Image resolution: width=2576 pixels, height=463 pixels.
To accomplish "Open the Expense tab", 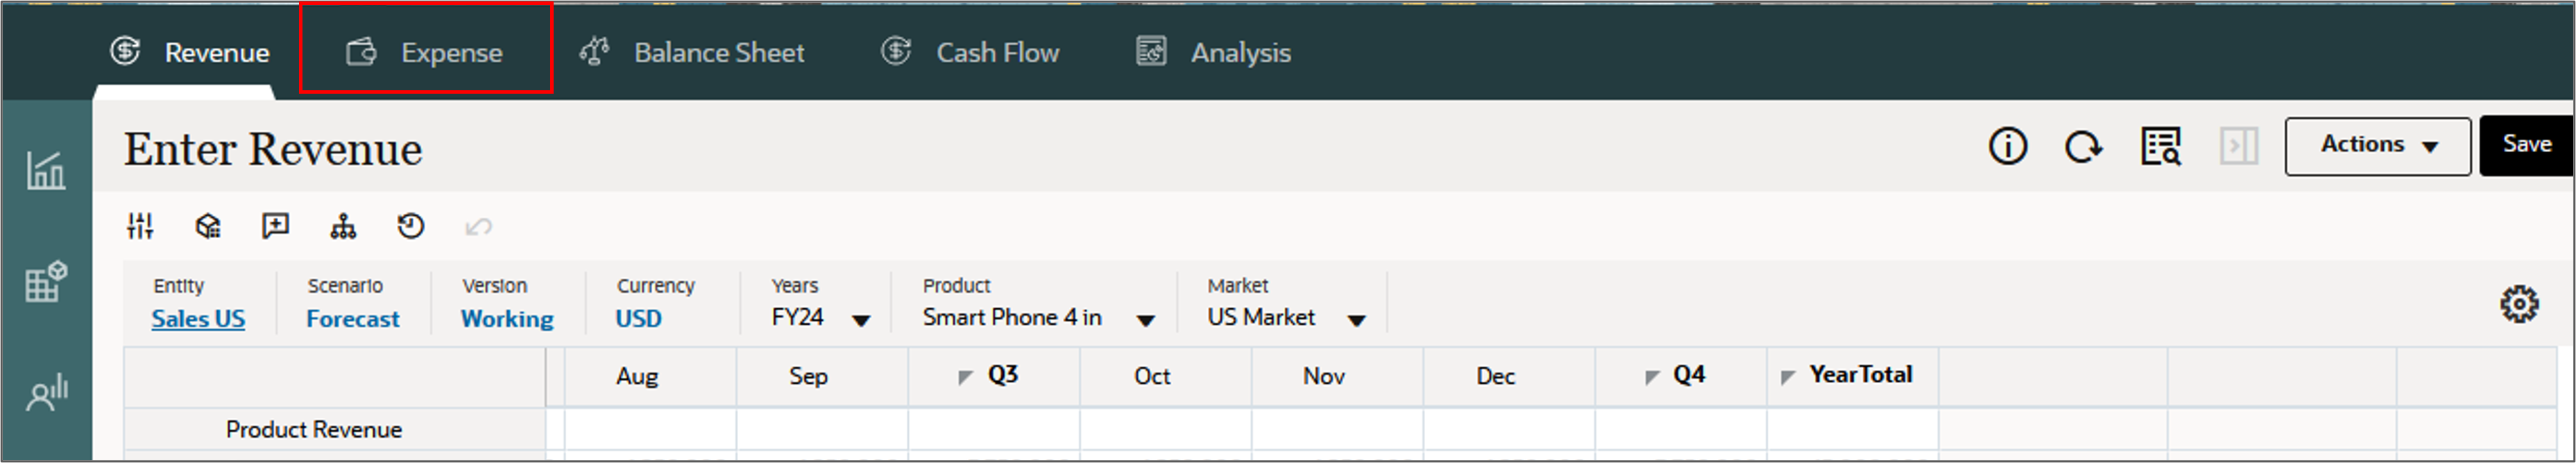I will tap(425, 52).
